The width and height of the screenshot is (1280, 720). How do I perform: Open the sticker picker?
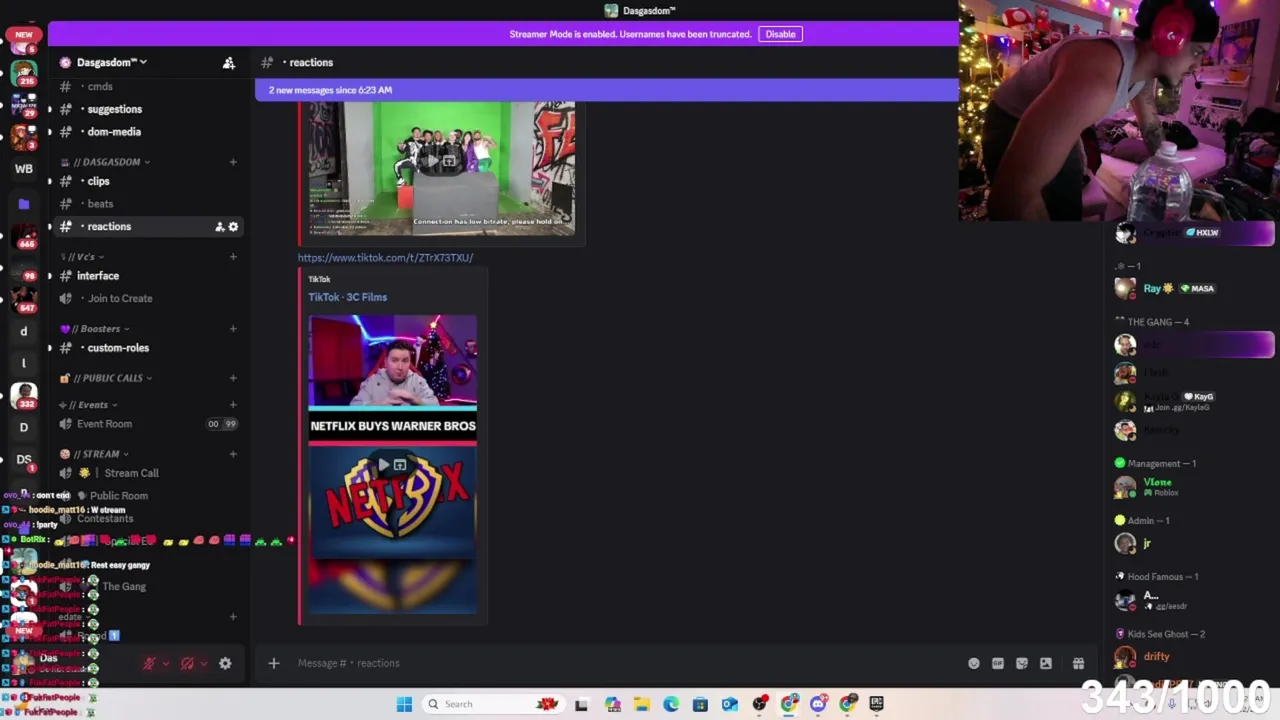tap(1022, 663)
